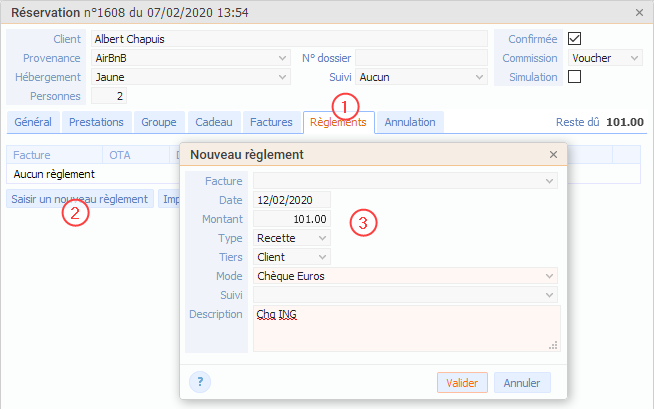Expand the Commission Voucher dropdown
Image resolution: width=654 pixels, height=410 pixels.
tap(605, 58)
